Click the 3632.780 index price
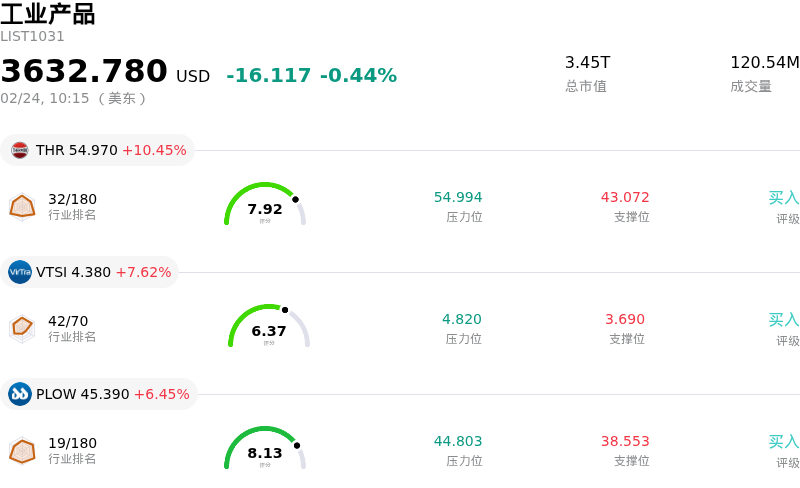Screen dimensions: 800x488 pos(84,72)
